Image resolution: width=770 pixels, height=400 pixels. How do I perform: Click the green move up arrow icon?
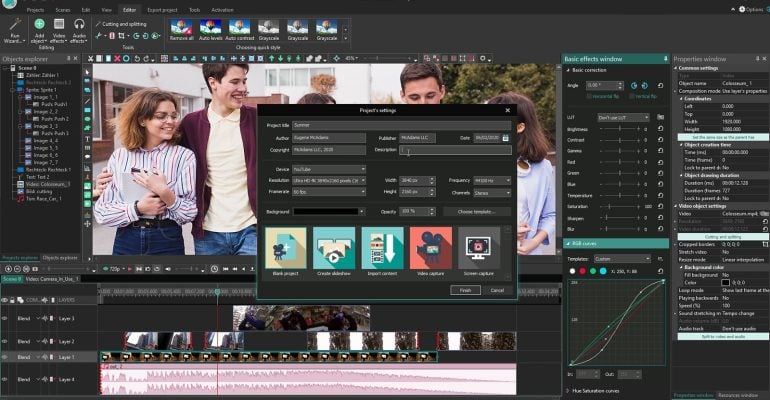pyautogui.click(x=271, y=58)
